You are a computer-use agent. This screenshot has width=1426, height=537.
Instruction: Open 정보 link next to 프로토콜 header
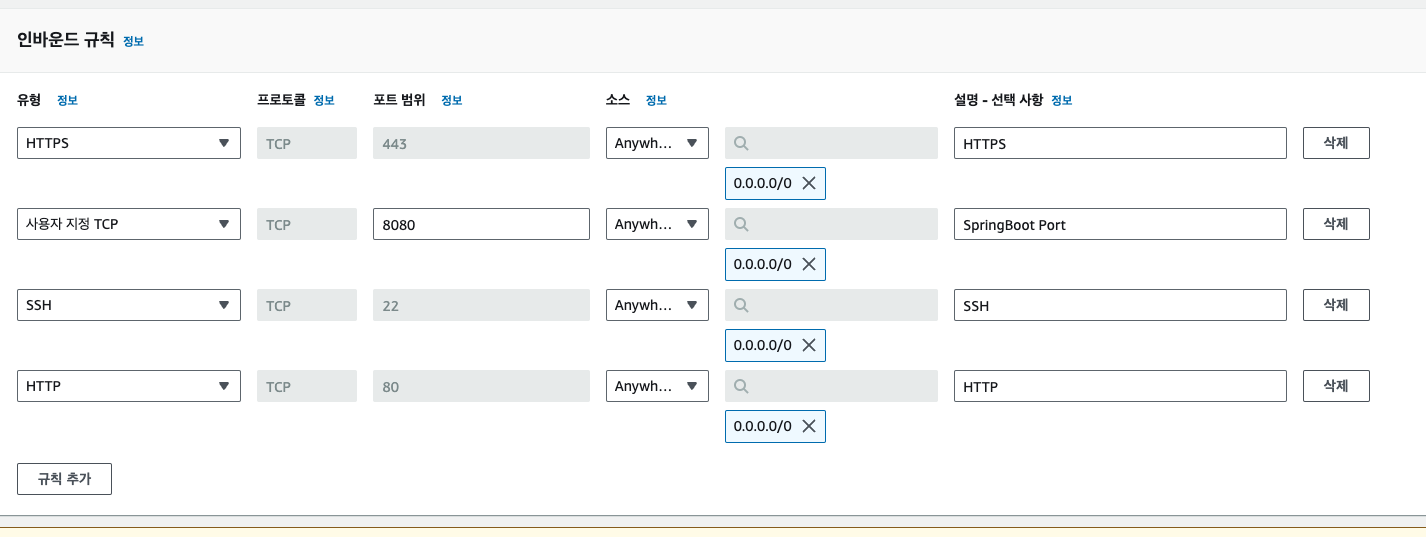(324, 100)
